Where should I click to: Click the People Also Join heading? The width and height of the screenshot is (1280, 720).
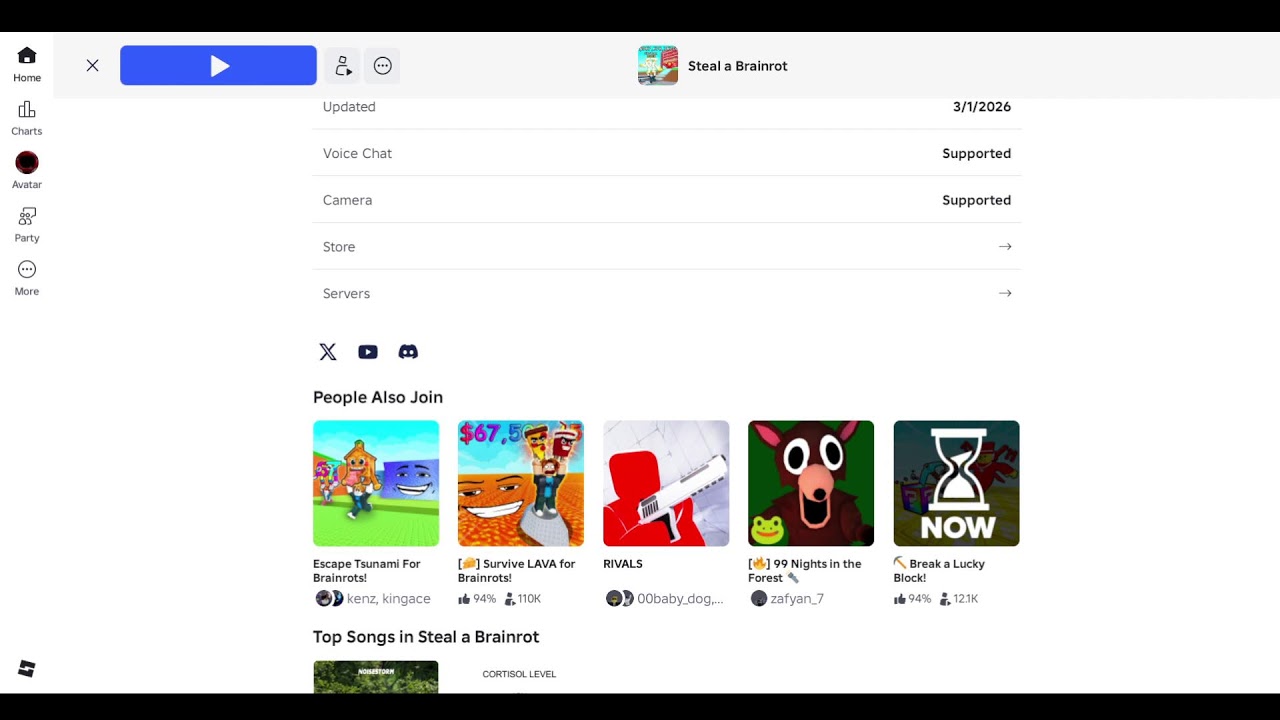(378, 397)
